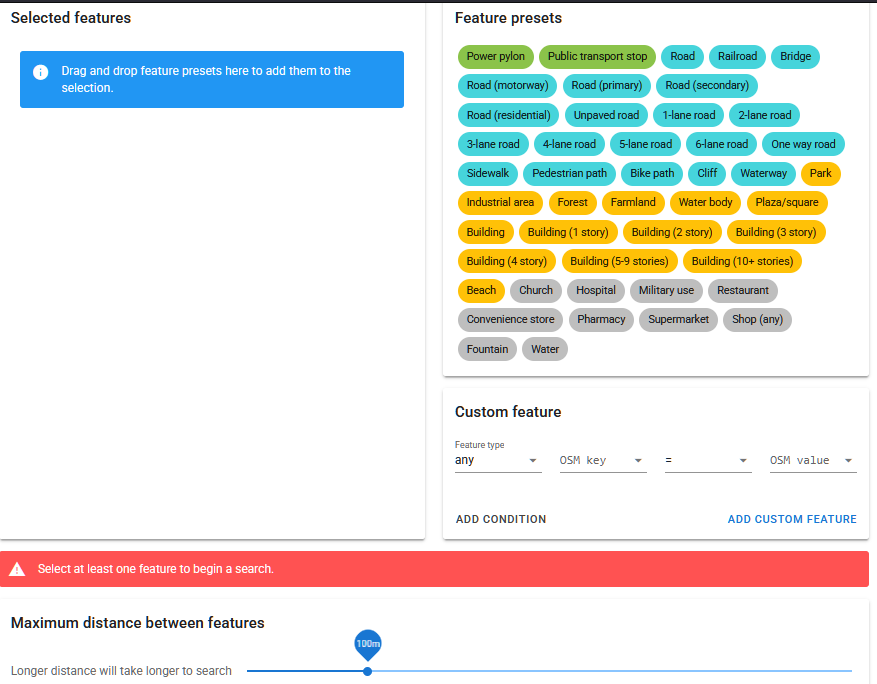Viewport: 877px width, 684px height.
Task: Pick the Road (motorway) preset chip
Action: [x=507, y=86]
